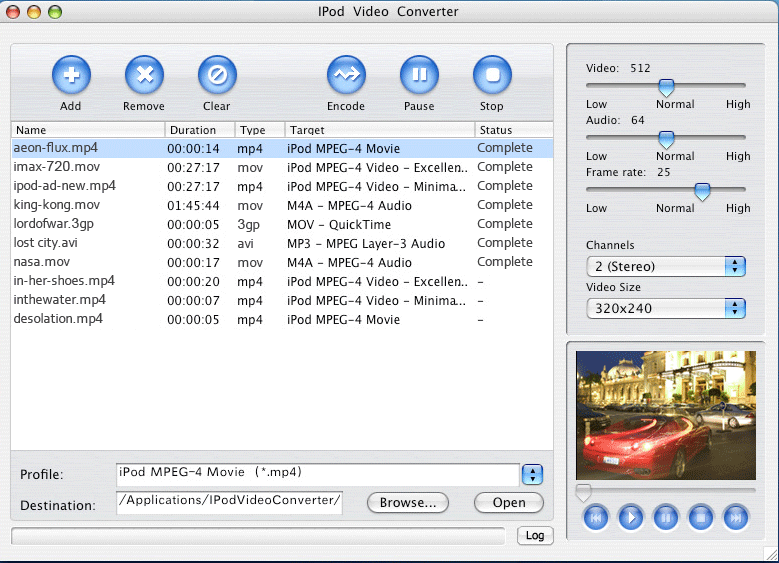
Task: Select the desolation.mp4 file
Action: coord(58,319)
